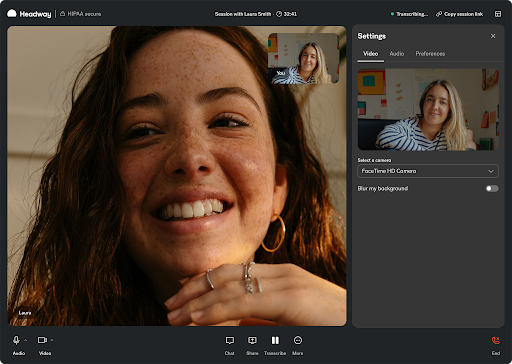Click the Headway cloud logo
Image resolution: width=512 pixels, height=364 pixels.
point(12,13)
